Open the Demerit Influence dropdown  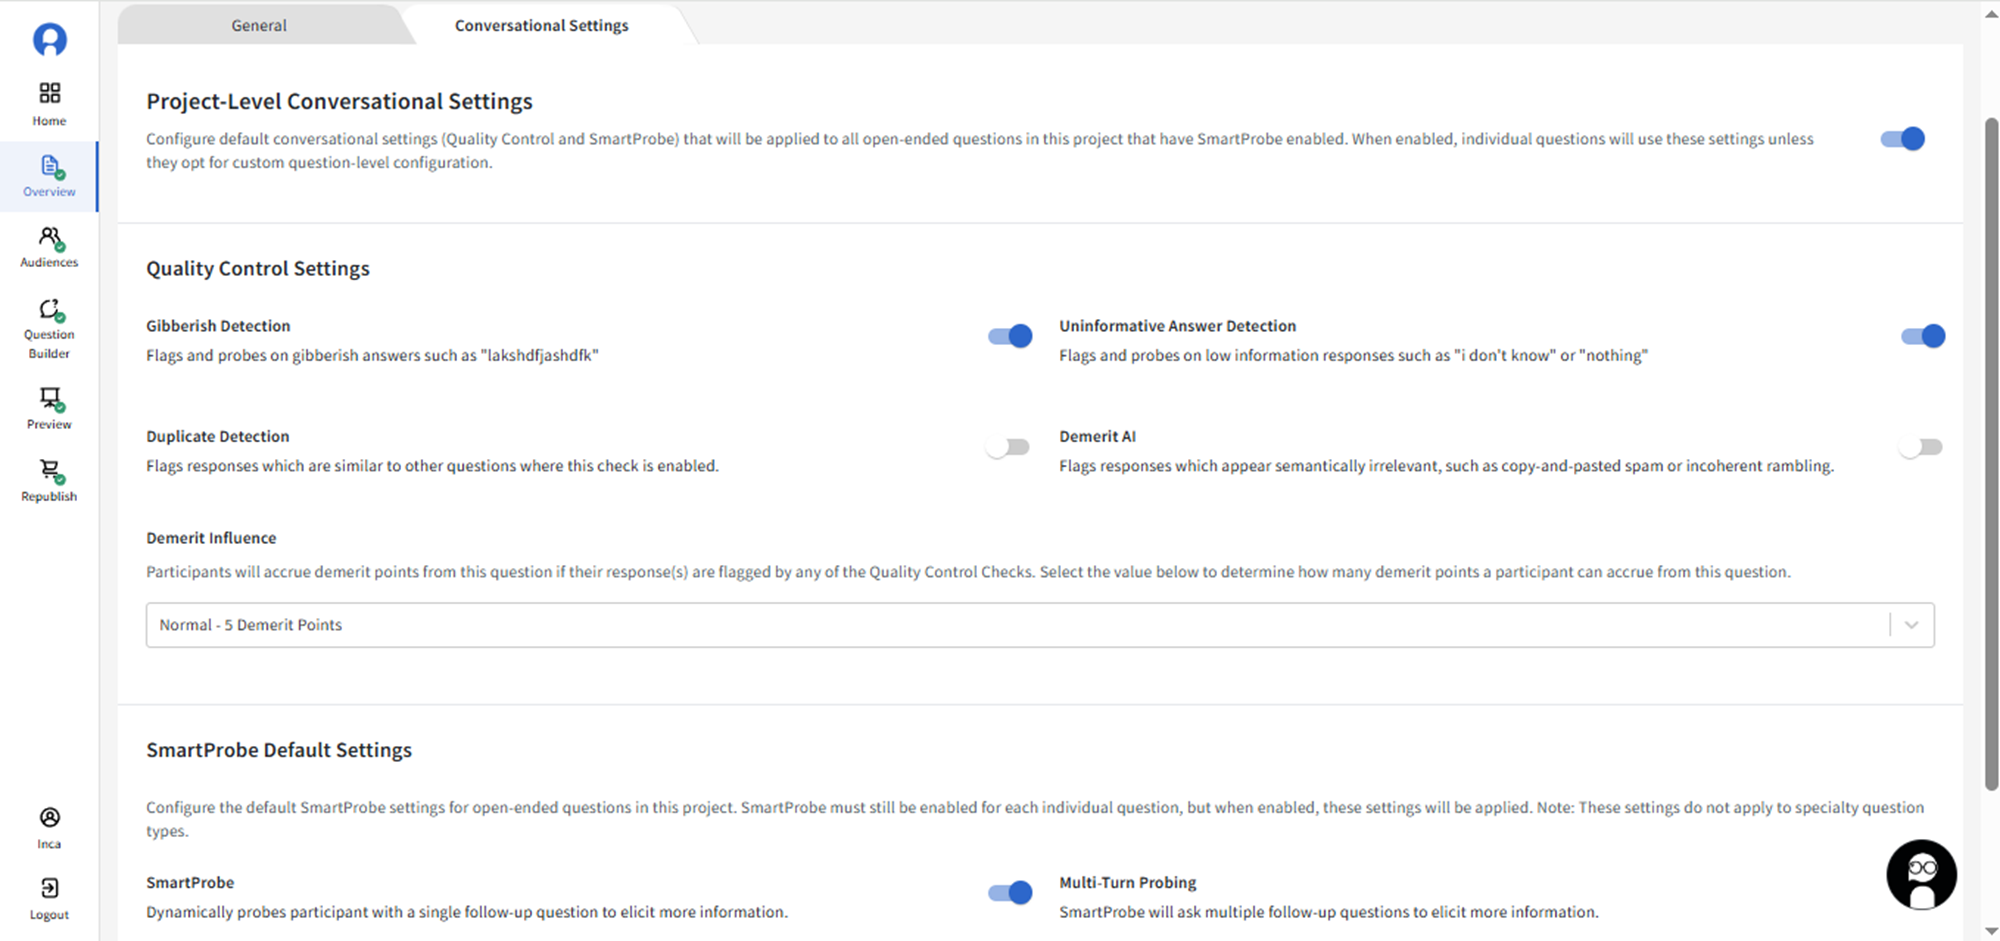tap(1040, 625)
